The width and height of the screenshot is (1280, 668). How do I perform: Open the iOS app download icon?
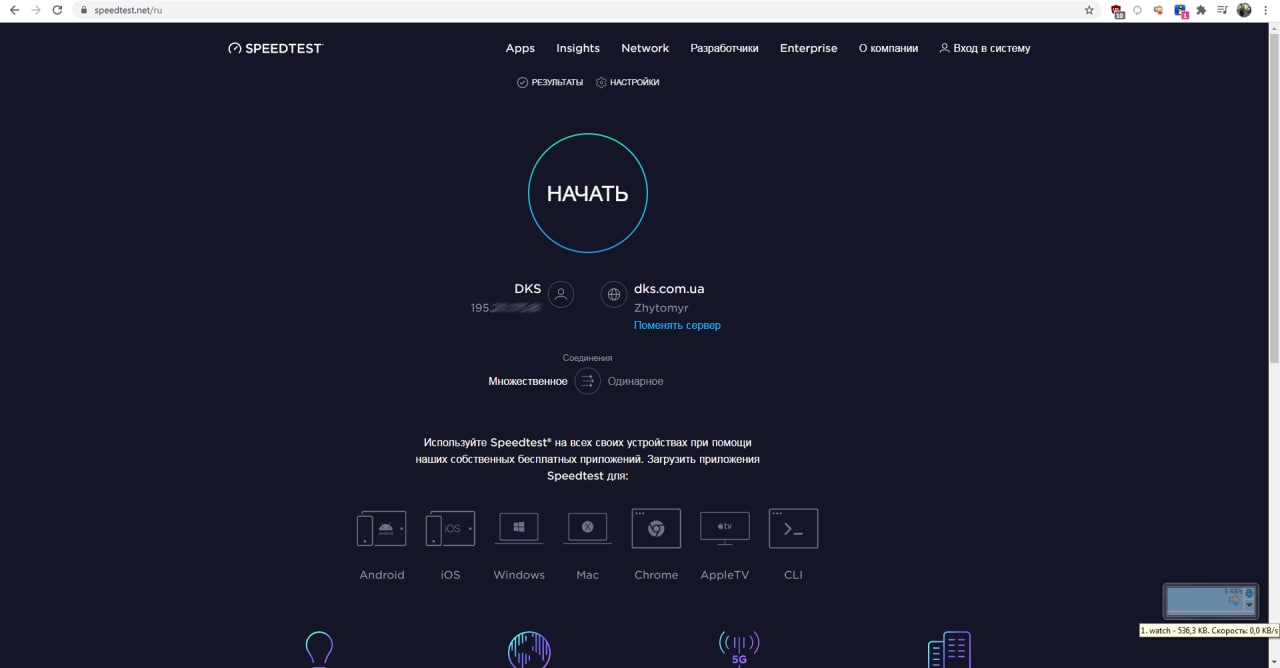[450, 528]
